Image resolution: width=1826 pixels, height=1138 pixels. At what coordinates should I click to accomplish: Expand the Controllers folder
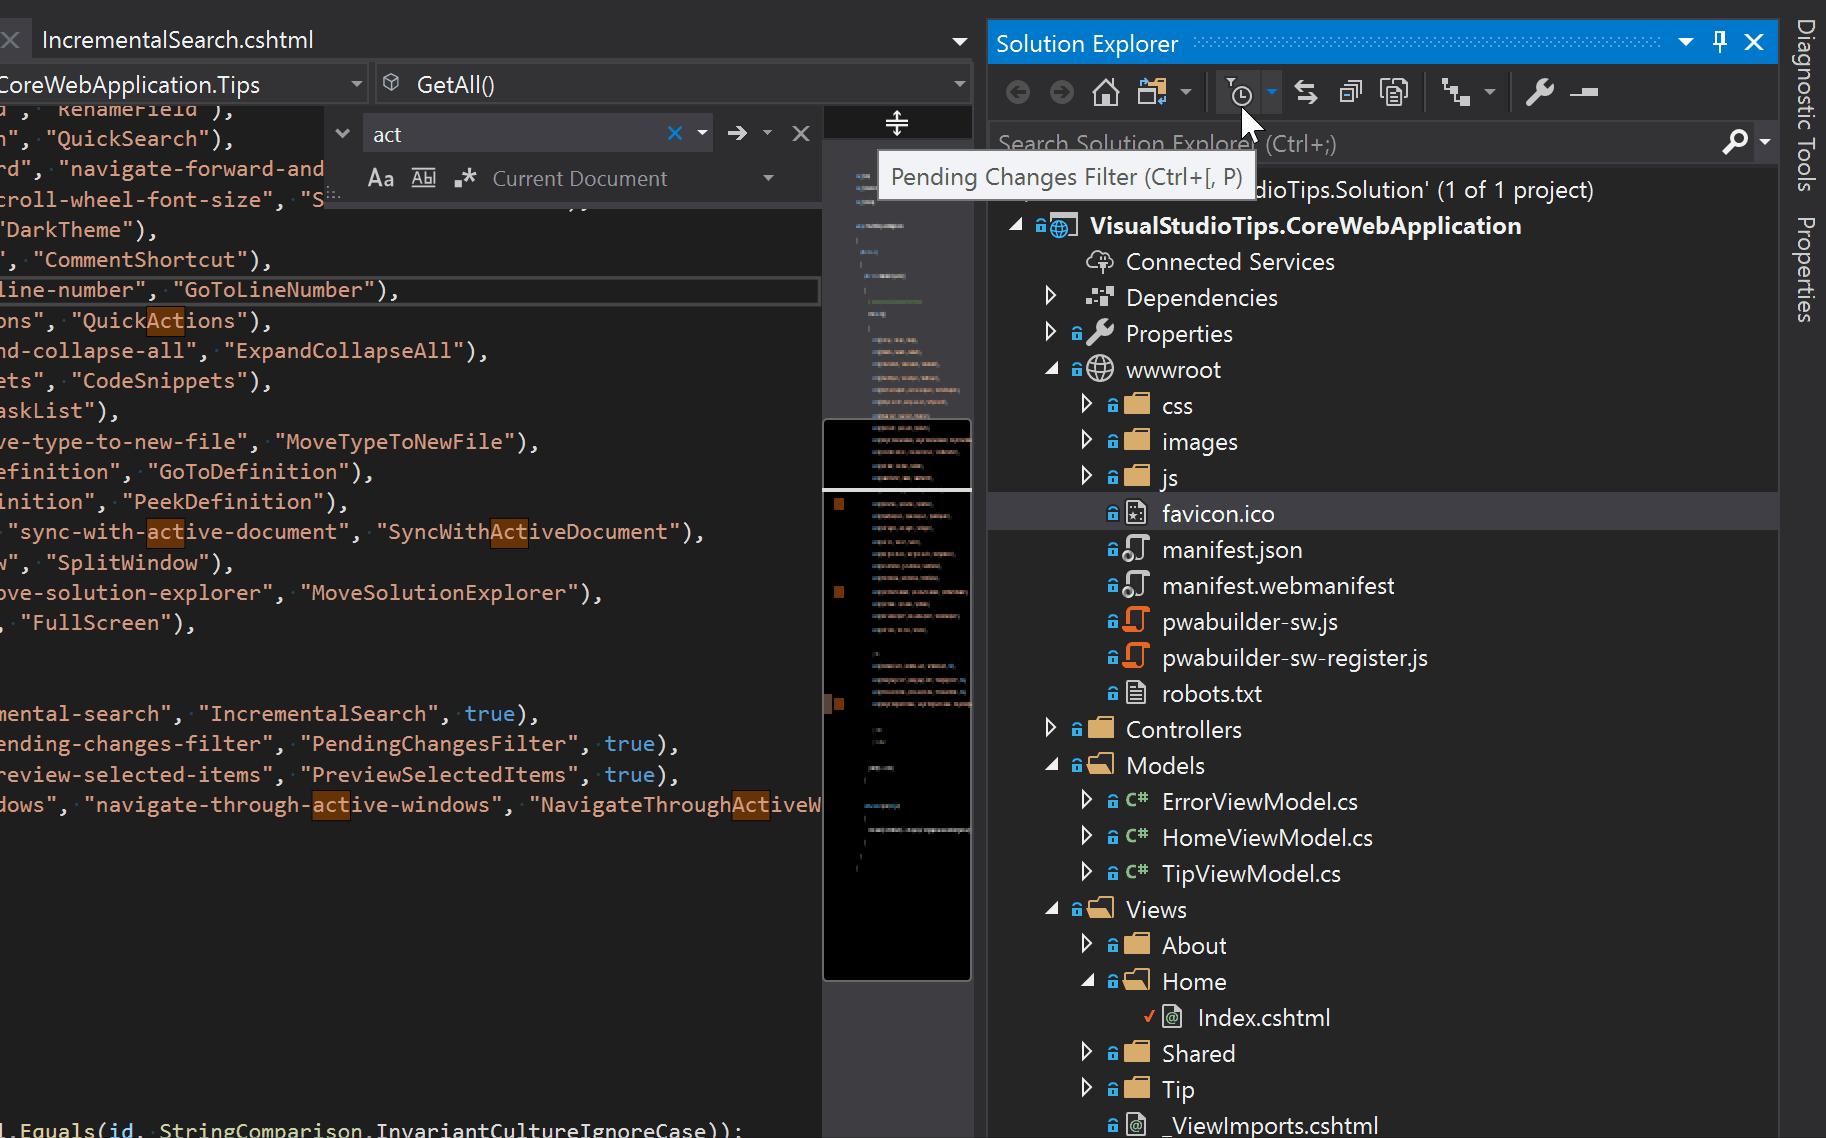(1051, 728)
